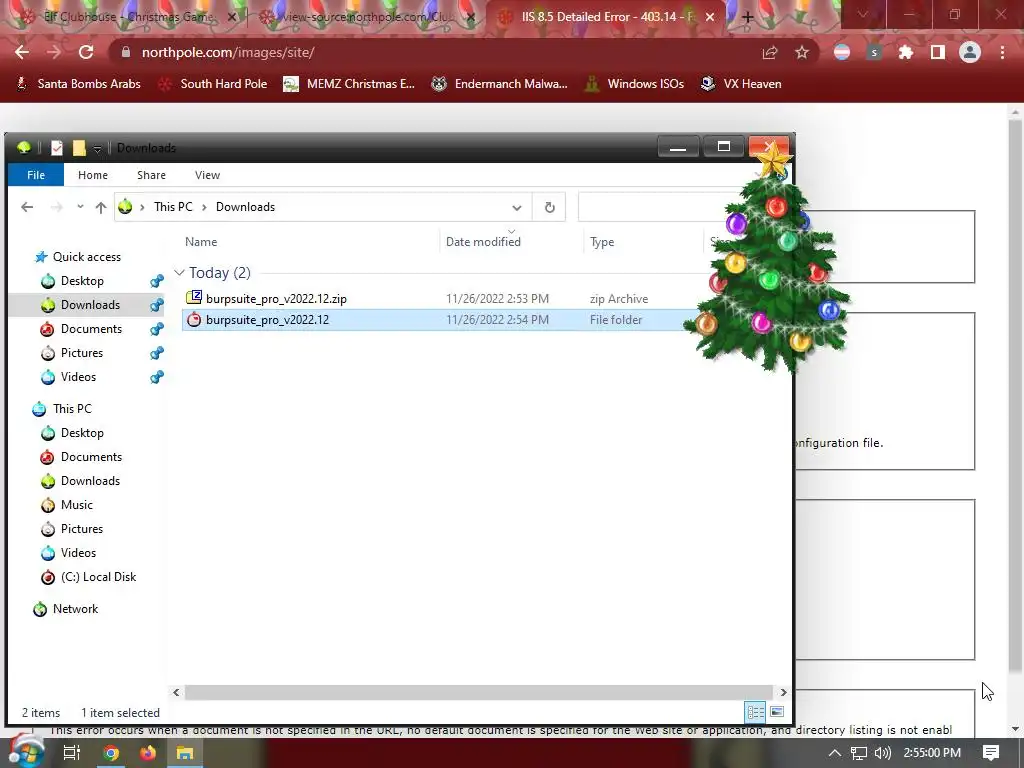Click the share page icon in address bar

(770, 52)
